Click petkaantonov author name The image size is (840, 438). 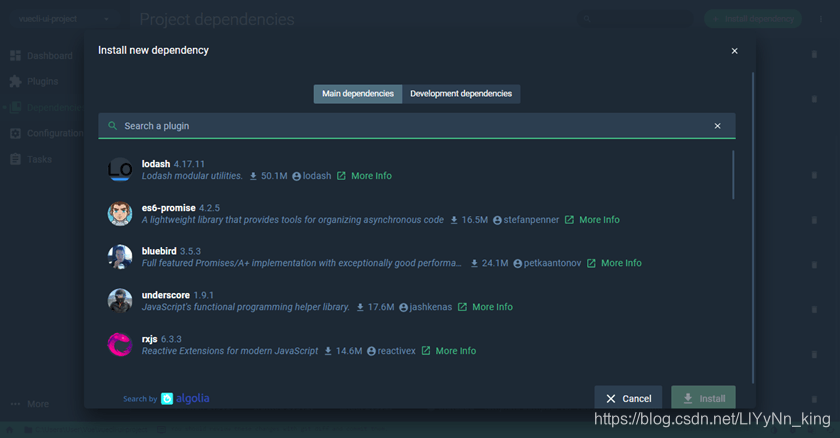point(552,263)
